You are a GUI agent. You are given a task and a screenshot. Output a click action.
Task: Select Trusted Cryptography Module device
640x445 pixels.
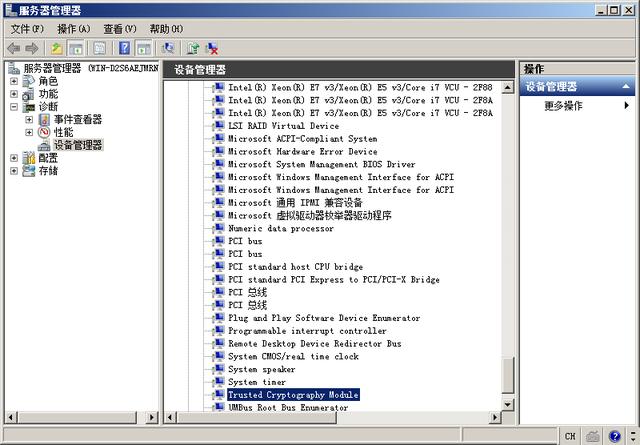[x=293, y=395]
